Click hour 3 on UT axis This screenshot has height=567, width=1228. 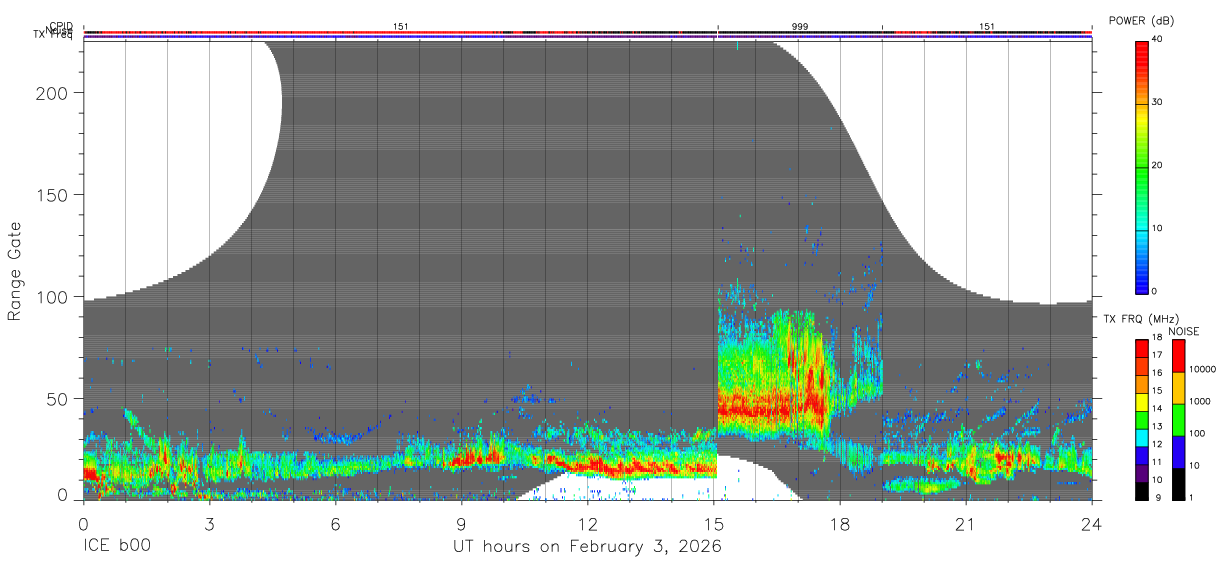tap(209, 523)
